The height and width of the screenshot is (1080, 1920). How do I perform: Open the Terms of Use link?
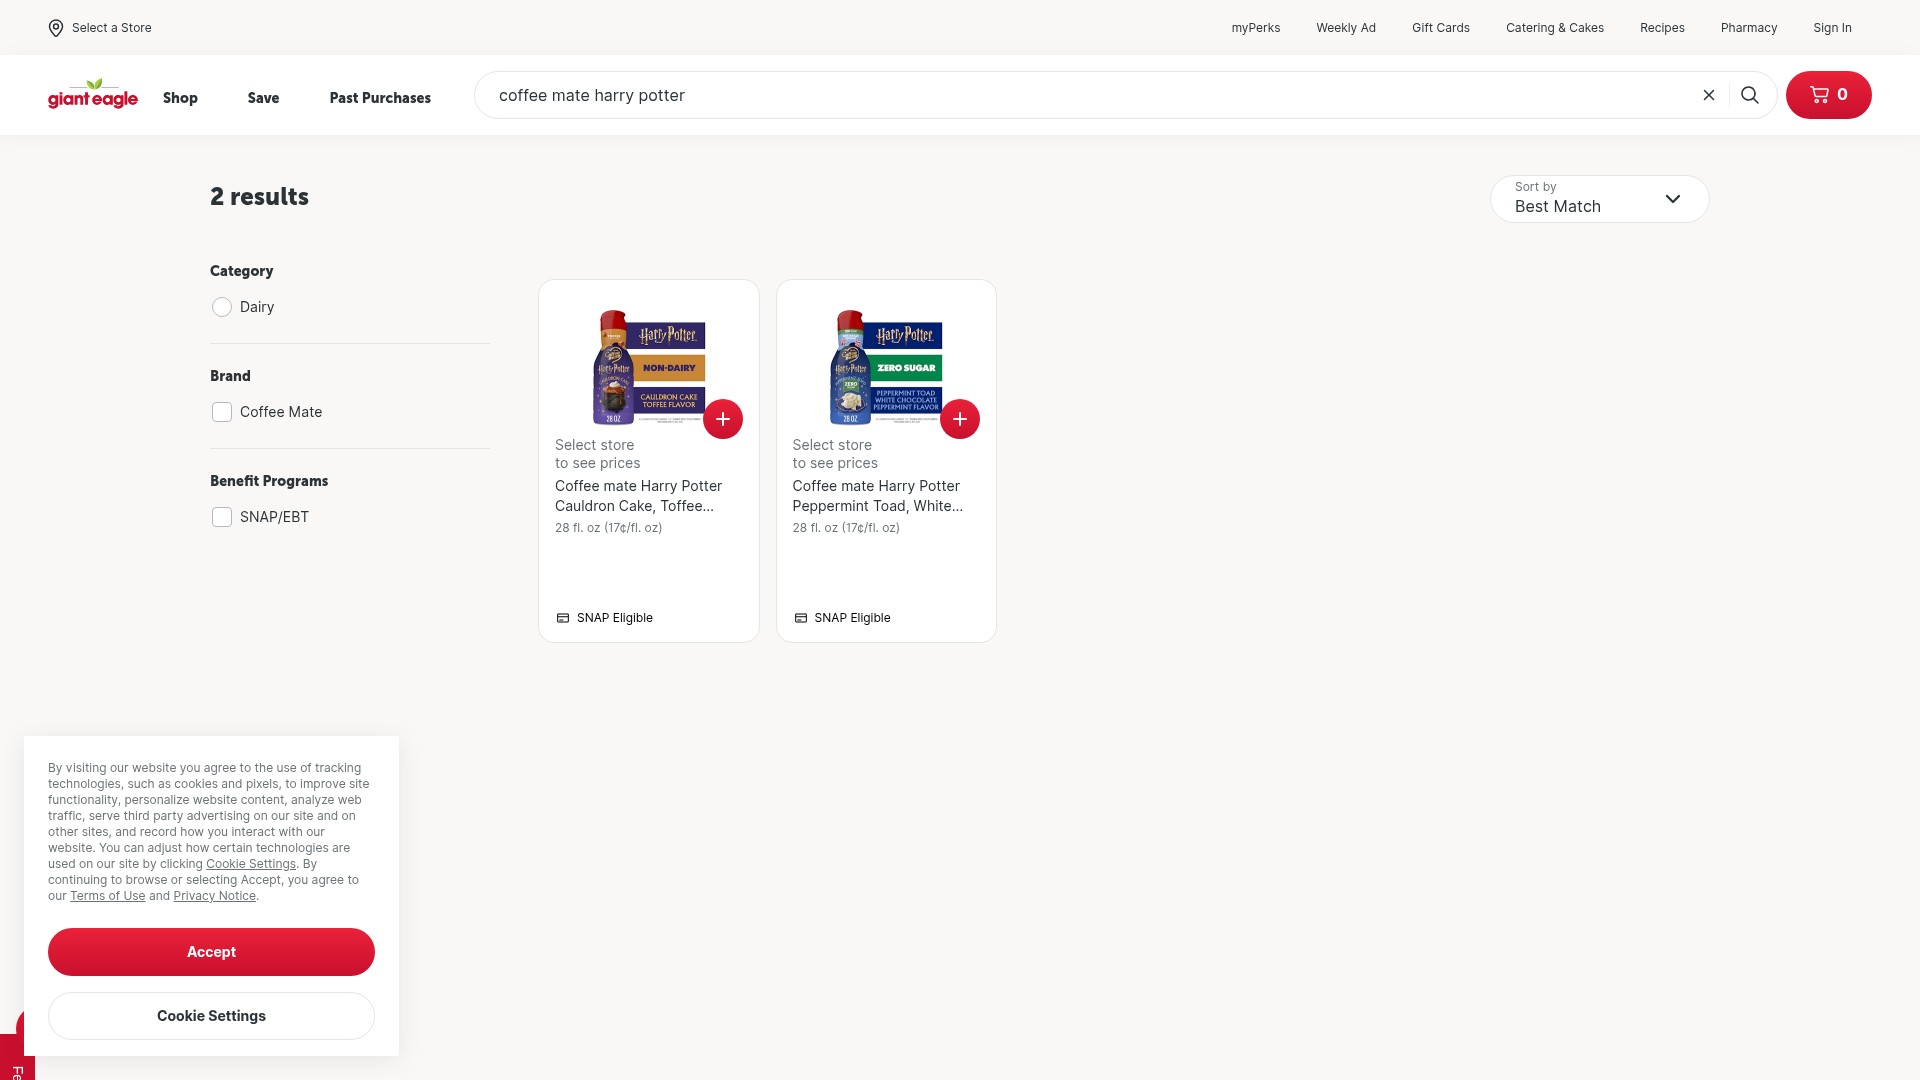[108, 896]
